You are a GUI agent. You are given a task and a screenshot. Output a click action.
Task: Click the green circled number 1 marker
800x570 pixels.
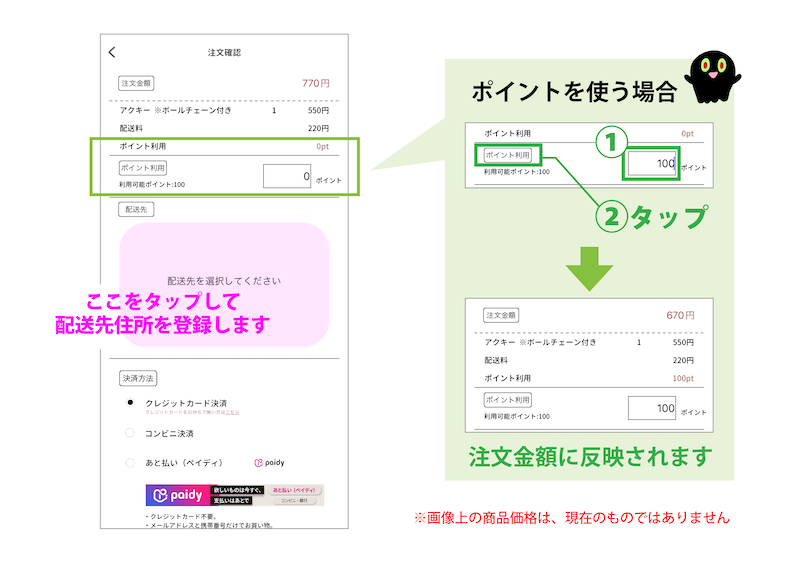[610, 143]
